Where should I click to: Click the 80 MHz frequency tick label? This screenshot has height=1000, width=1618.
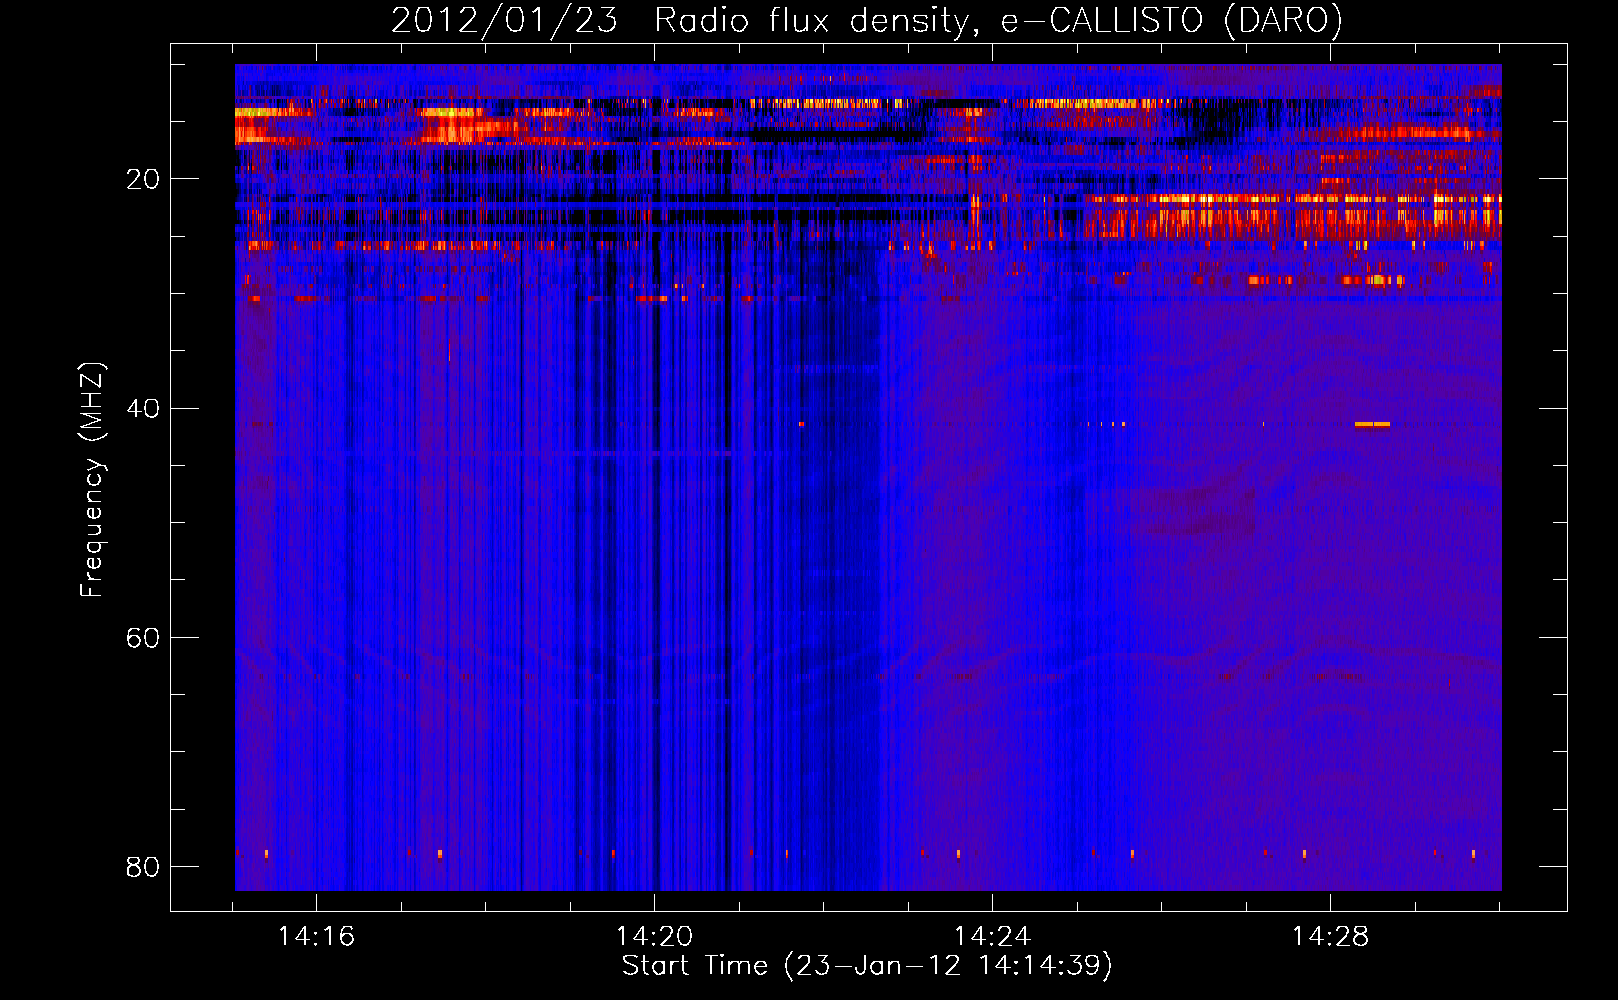tap(143, 867)
